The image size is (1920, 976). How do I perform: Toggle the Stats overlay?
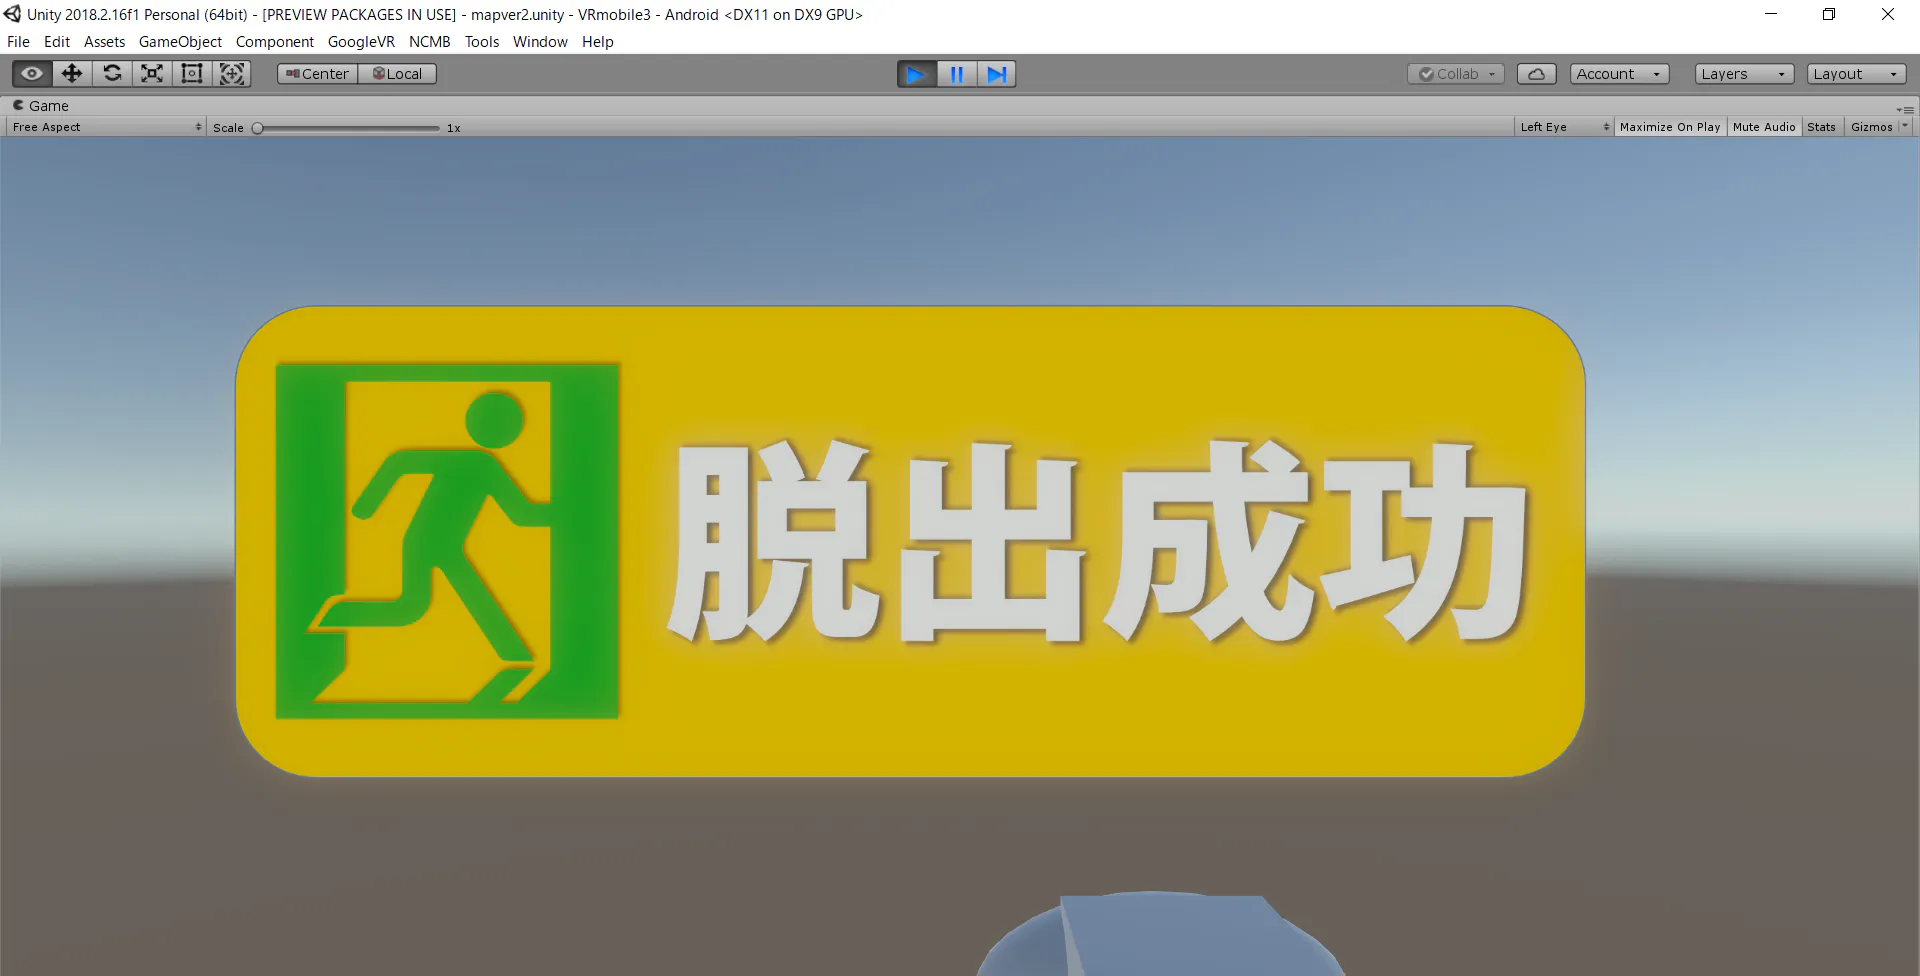click(1821, 127)
